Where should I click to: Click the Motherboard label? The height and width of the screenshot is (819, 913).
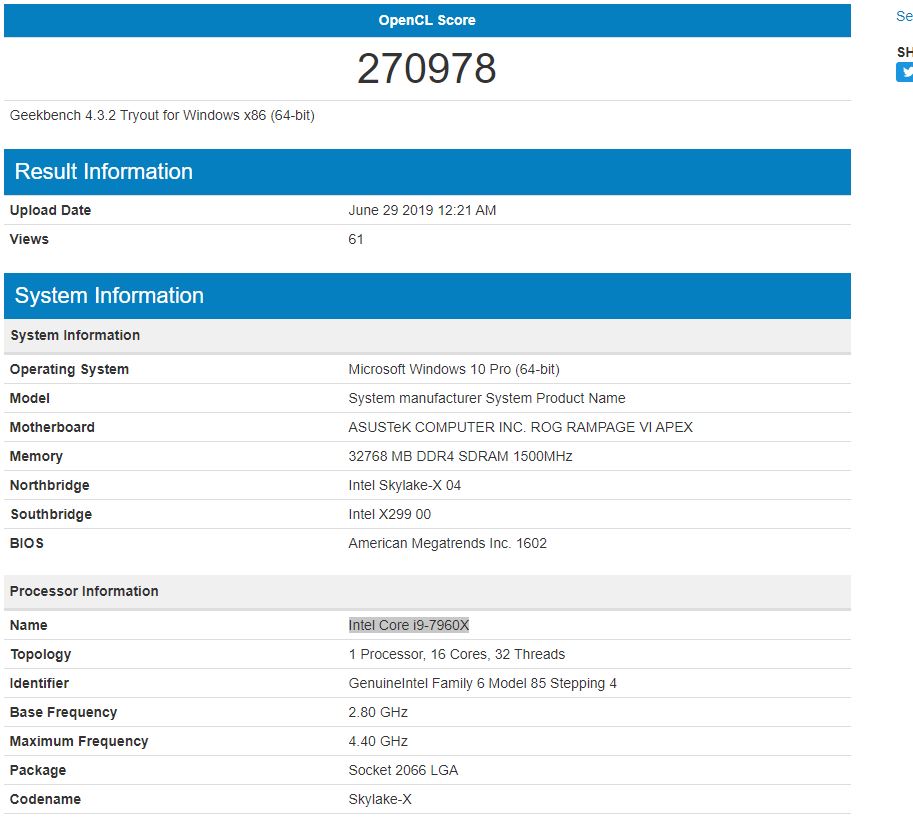52,427
